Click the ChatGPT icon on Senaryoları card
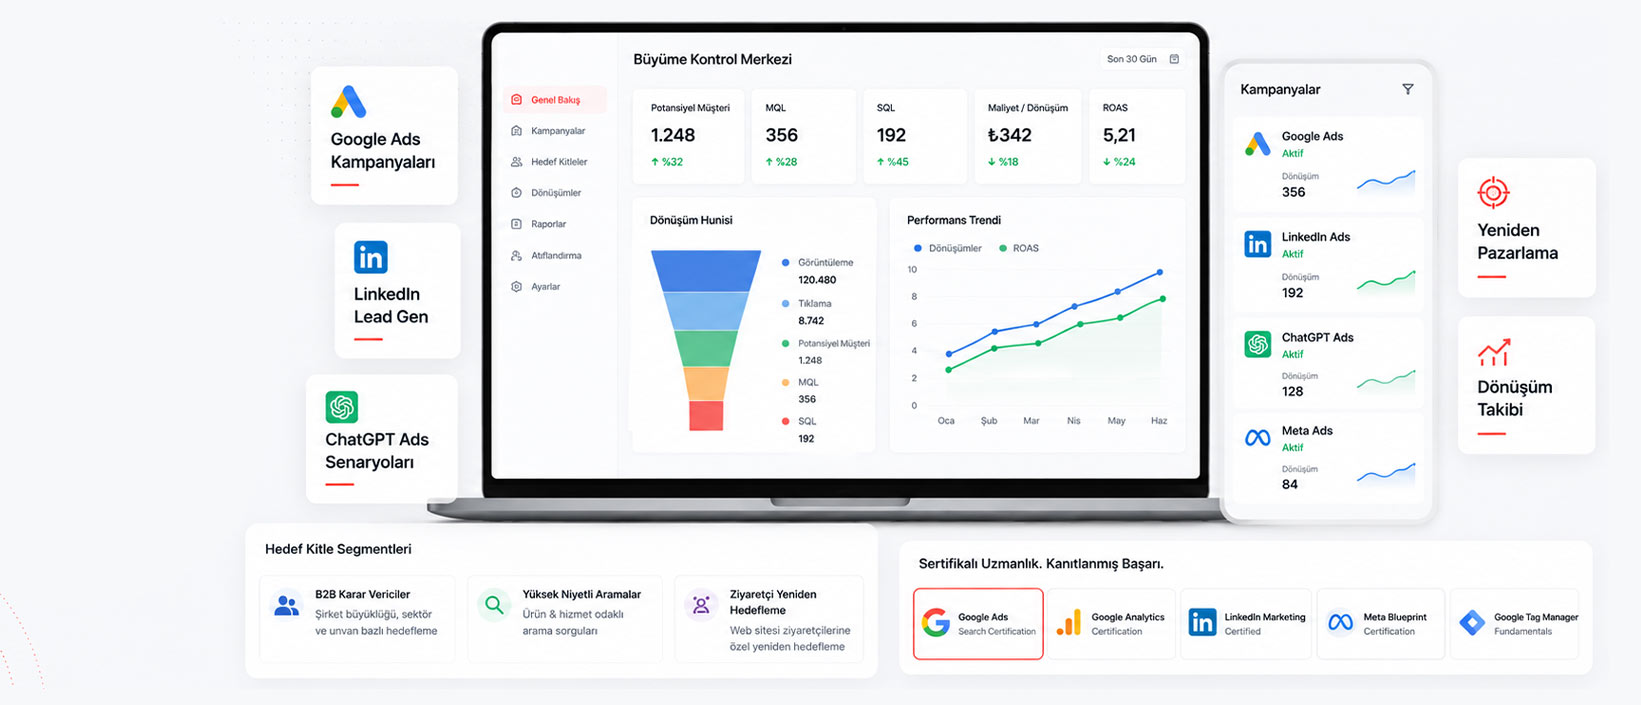Viewport: 1641px width, 705px height. pyautogui.click(x=342, y=407)
